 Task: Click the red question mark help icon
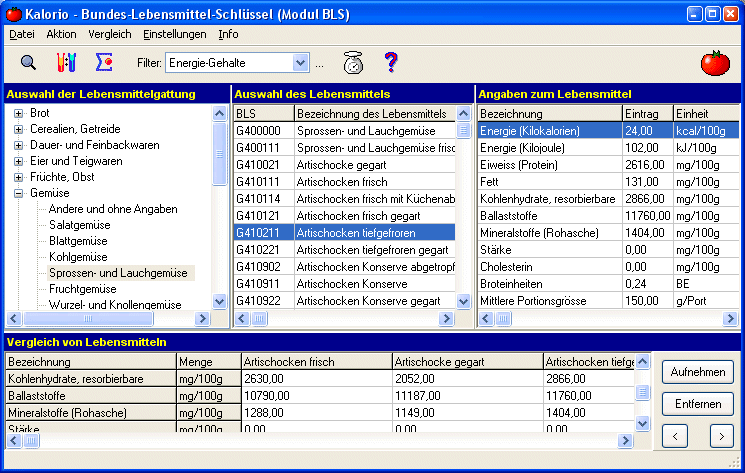(391, 62)
